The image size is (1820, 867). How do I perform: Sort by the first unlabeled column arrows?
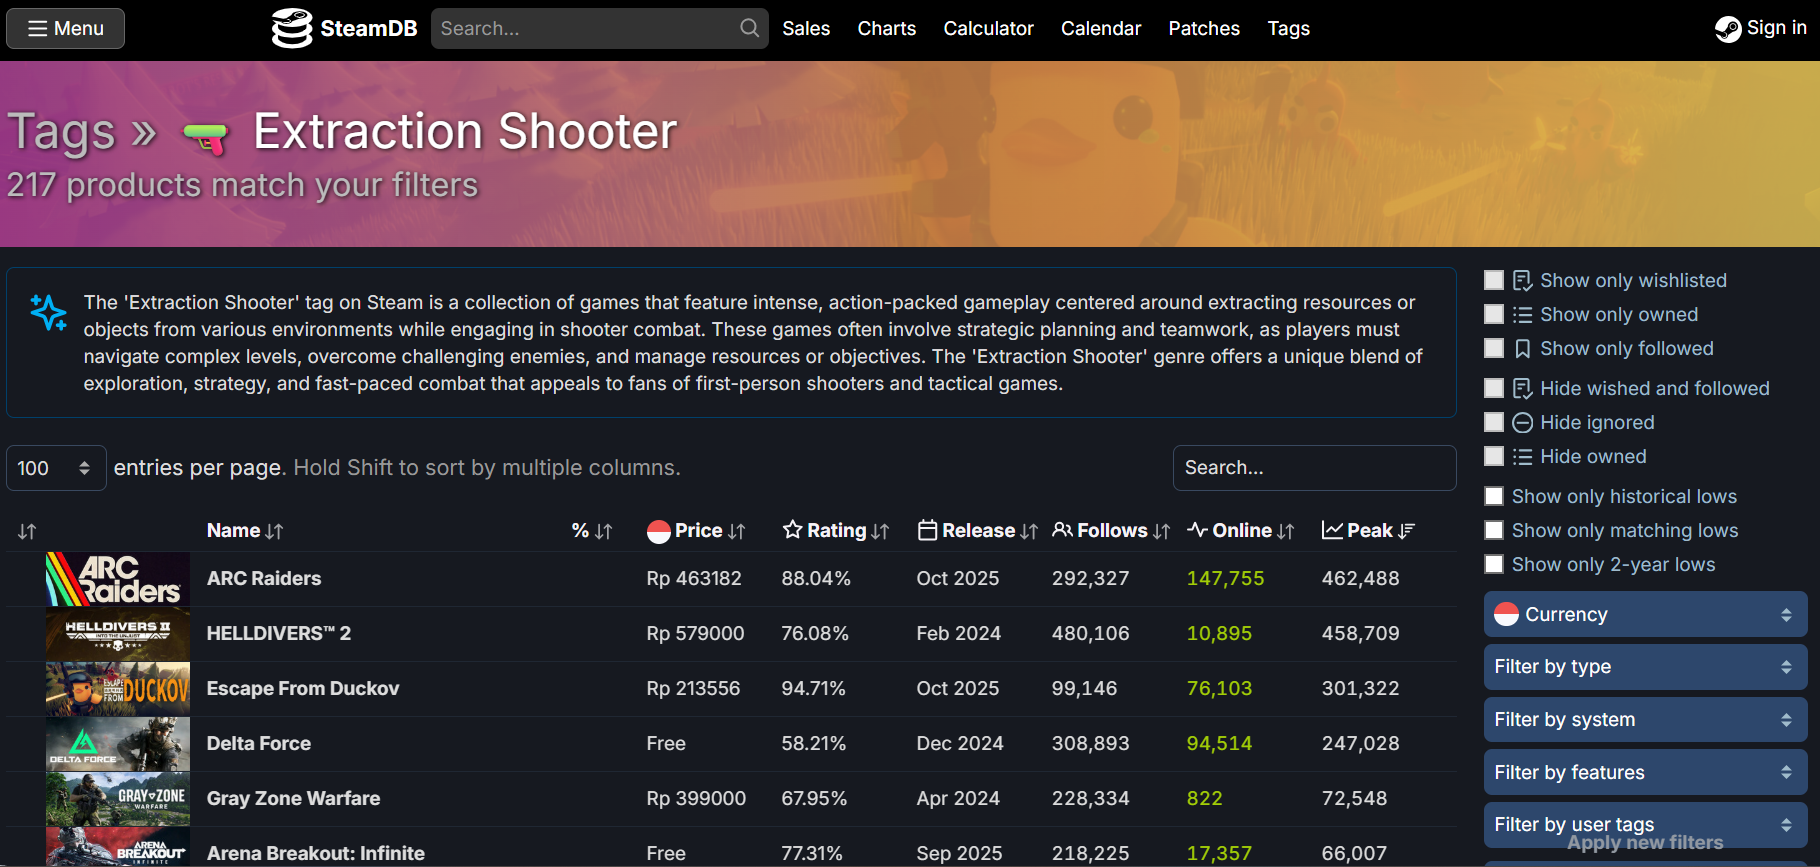(x=27, y=531)
